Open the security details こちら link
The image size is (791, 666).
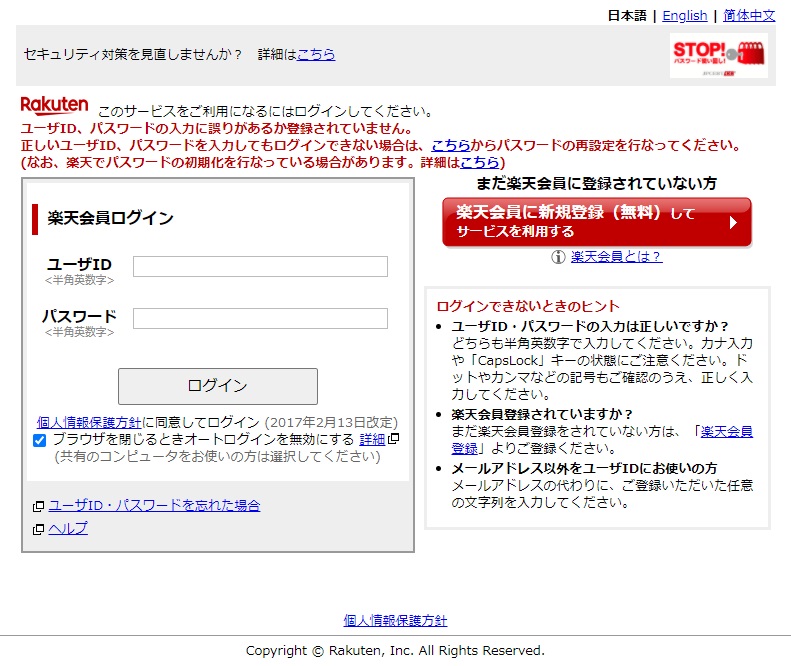316,54
